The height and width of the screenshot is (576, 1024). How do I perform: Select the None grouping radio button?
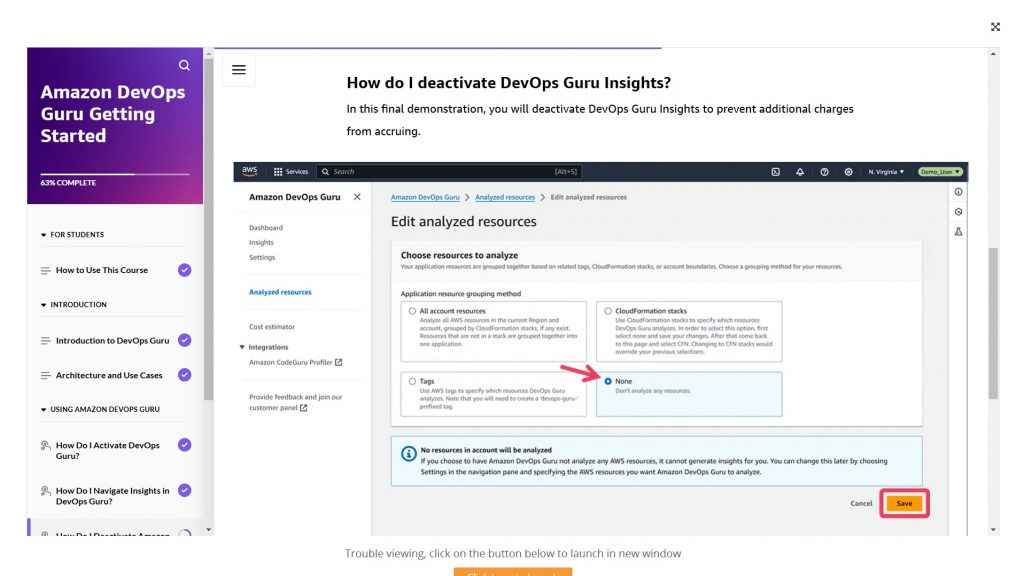[608, 381]
